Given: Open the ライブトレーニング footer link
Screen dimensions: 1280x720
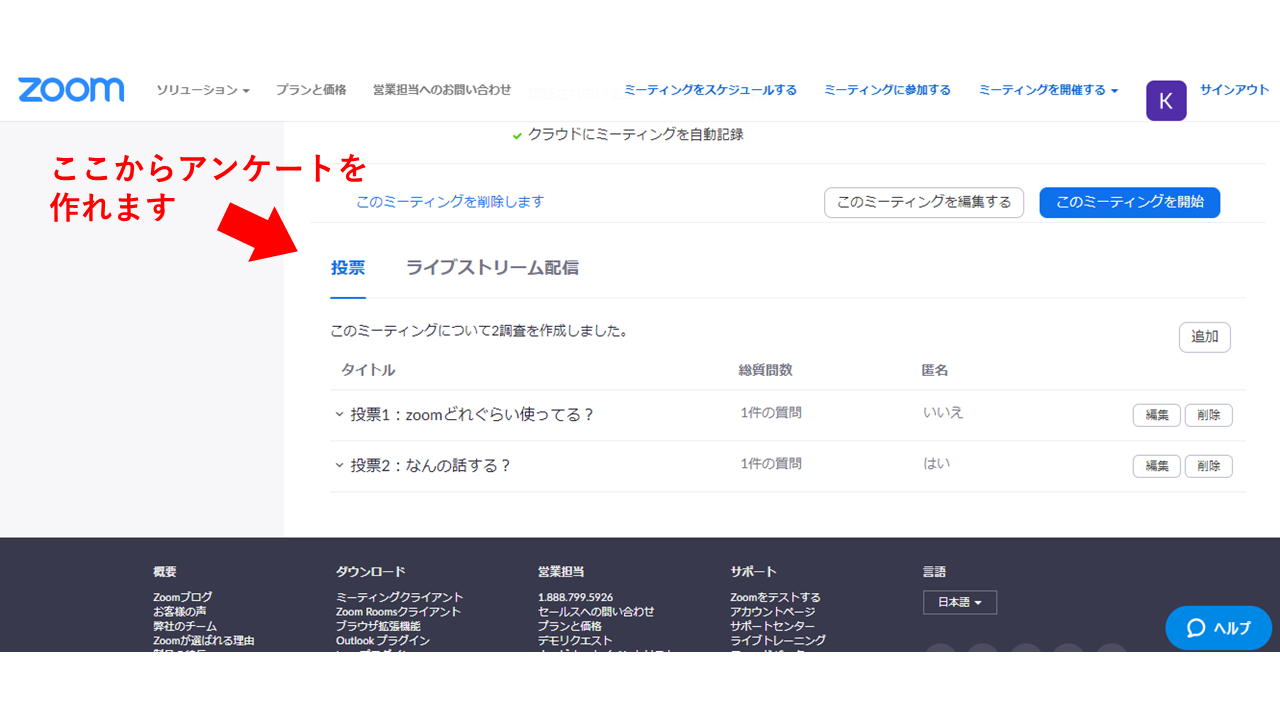Looking at the screenshot, I should point(778,640).
